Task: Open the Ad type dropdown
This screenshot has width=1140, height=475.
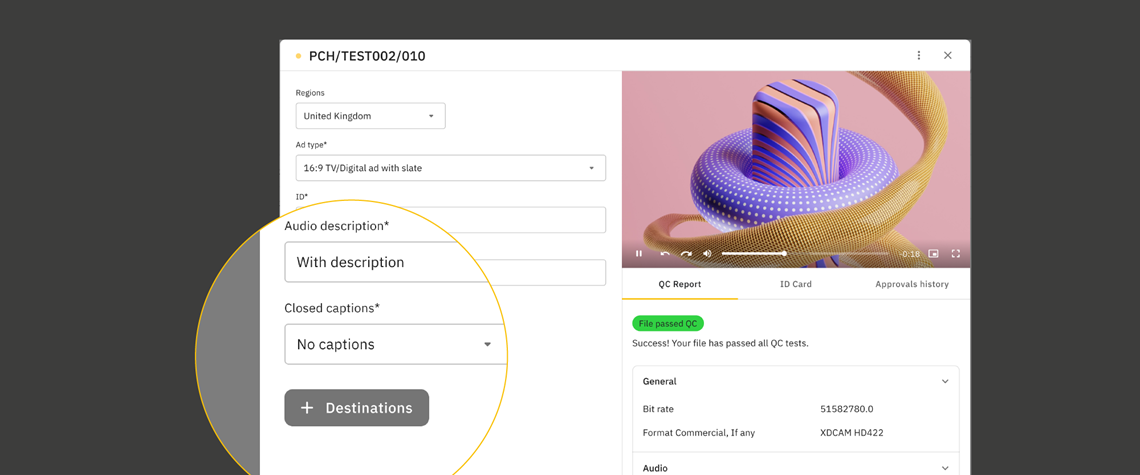Action: (451, 168)
